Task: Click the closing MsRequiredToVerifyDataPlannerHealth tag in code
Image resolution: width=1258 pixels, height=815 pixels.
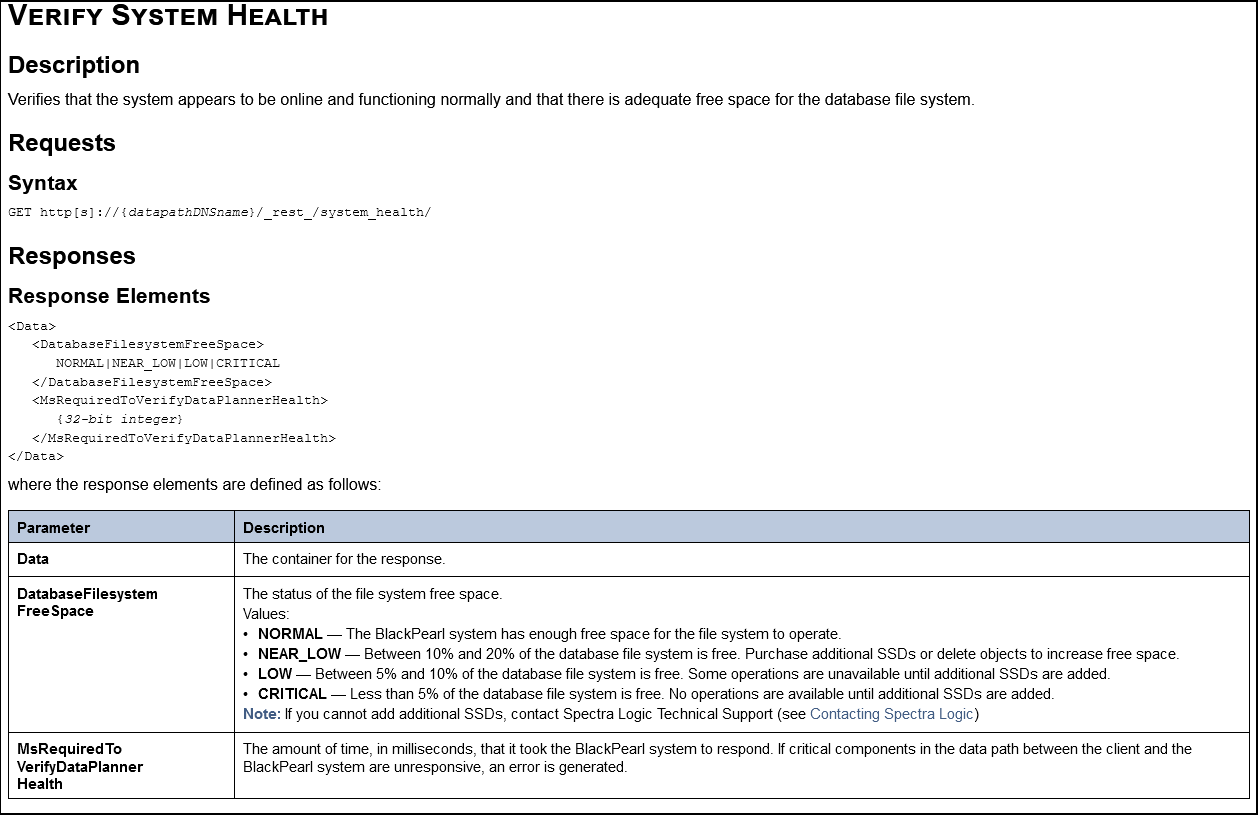Action: coord(184,438)
